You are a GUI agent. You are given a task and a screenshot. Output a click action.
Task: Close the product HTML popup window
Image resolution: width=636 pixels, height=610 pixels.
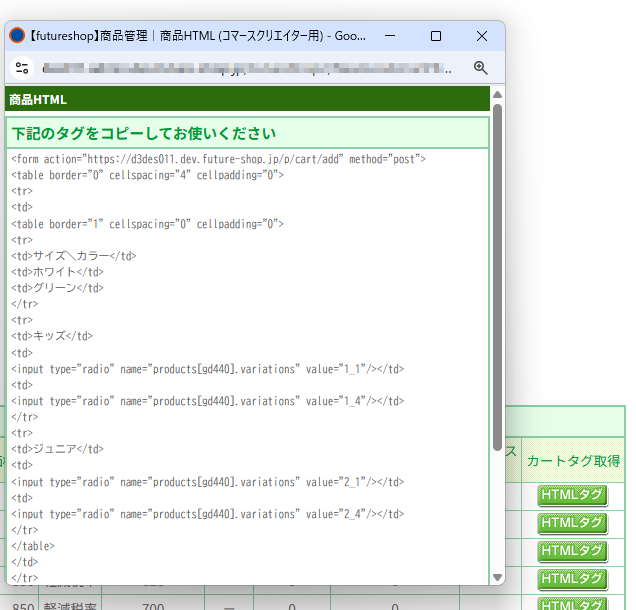pyautogui.click(x=482, y=36)
